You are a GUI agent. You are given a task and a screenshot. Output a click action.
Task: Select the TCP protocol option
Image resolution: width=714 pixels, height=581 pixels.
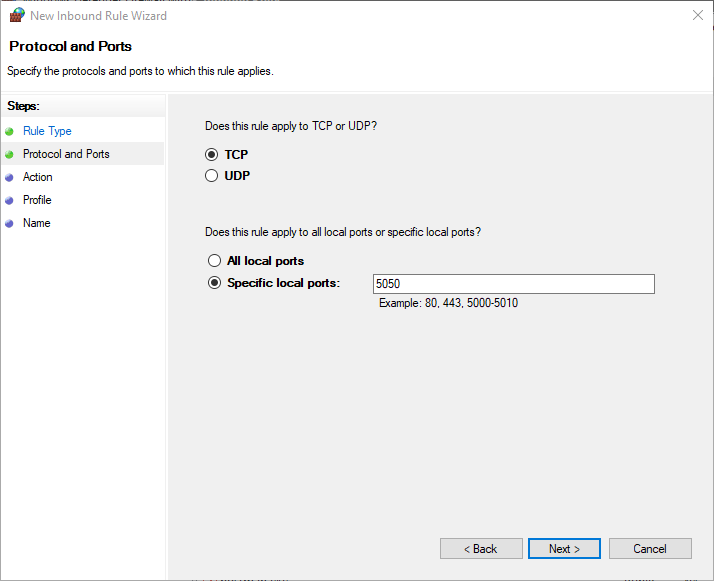point(212,155)
